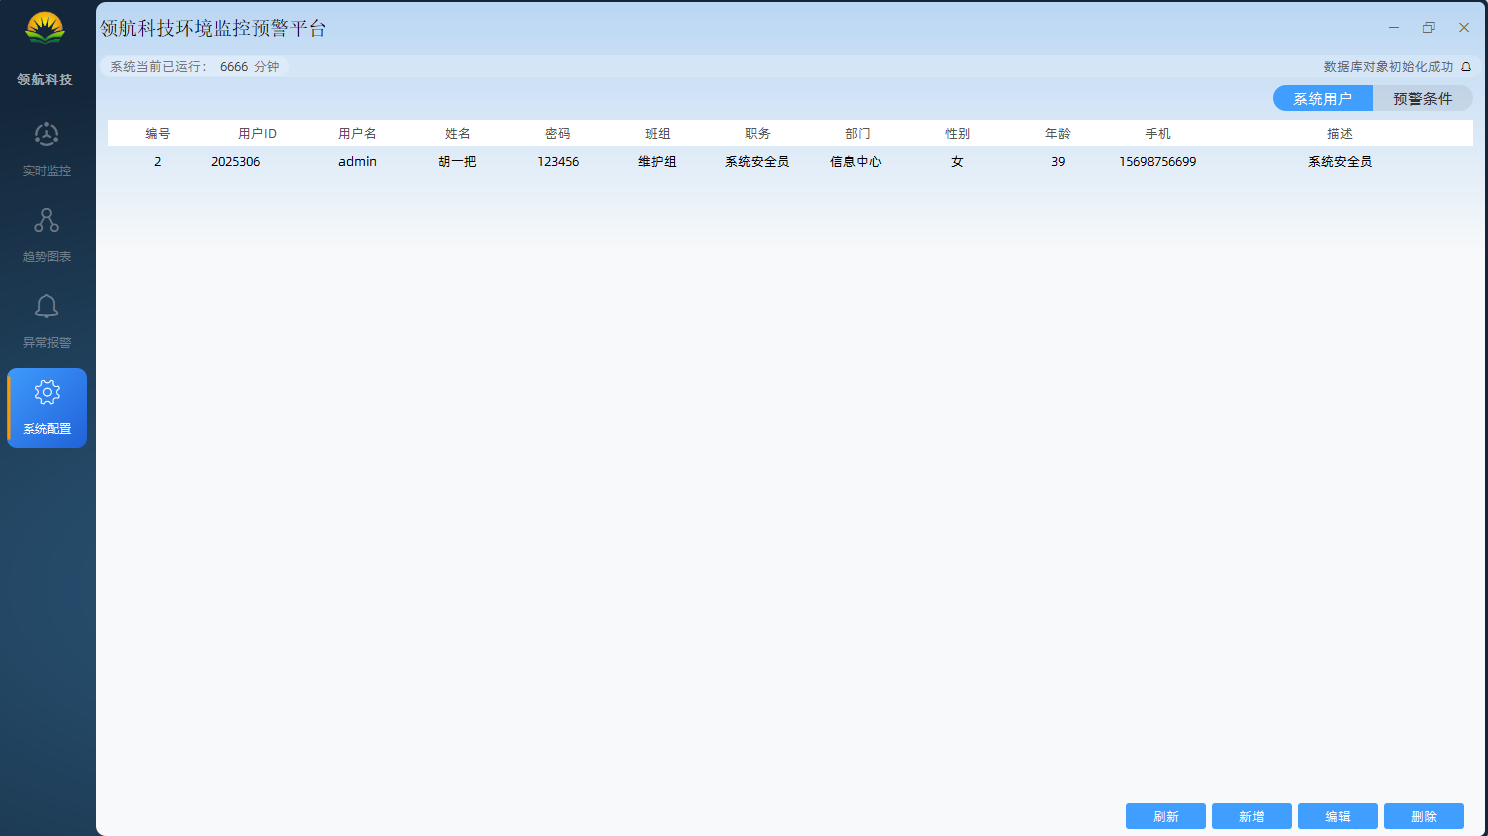Viewport: 1488px width, 836px height.
Task: Close the application window
Action: tap(1464, 28)
